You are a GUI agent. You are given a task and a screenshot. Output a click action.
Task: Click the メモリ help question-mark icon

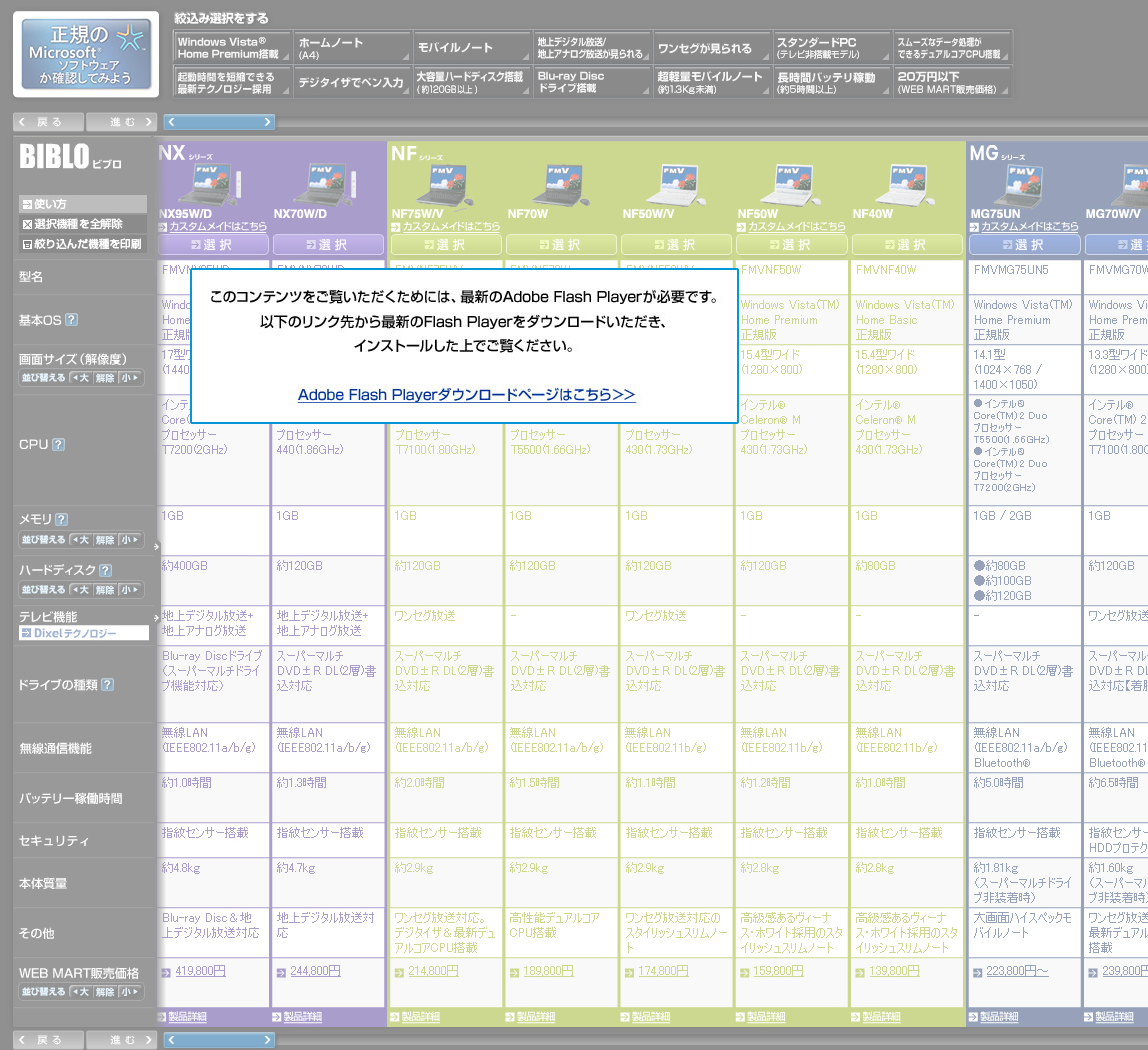pos(61,519)
